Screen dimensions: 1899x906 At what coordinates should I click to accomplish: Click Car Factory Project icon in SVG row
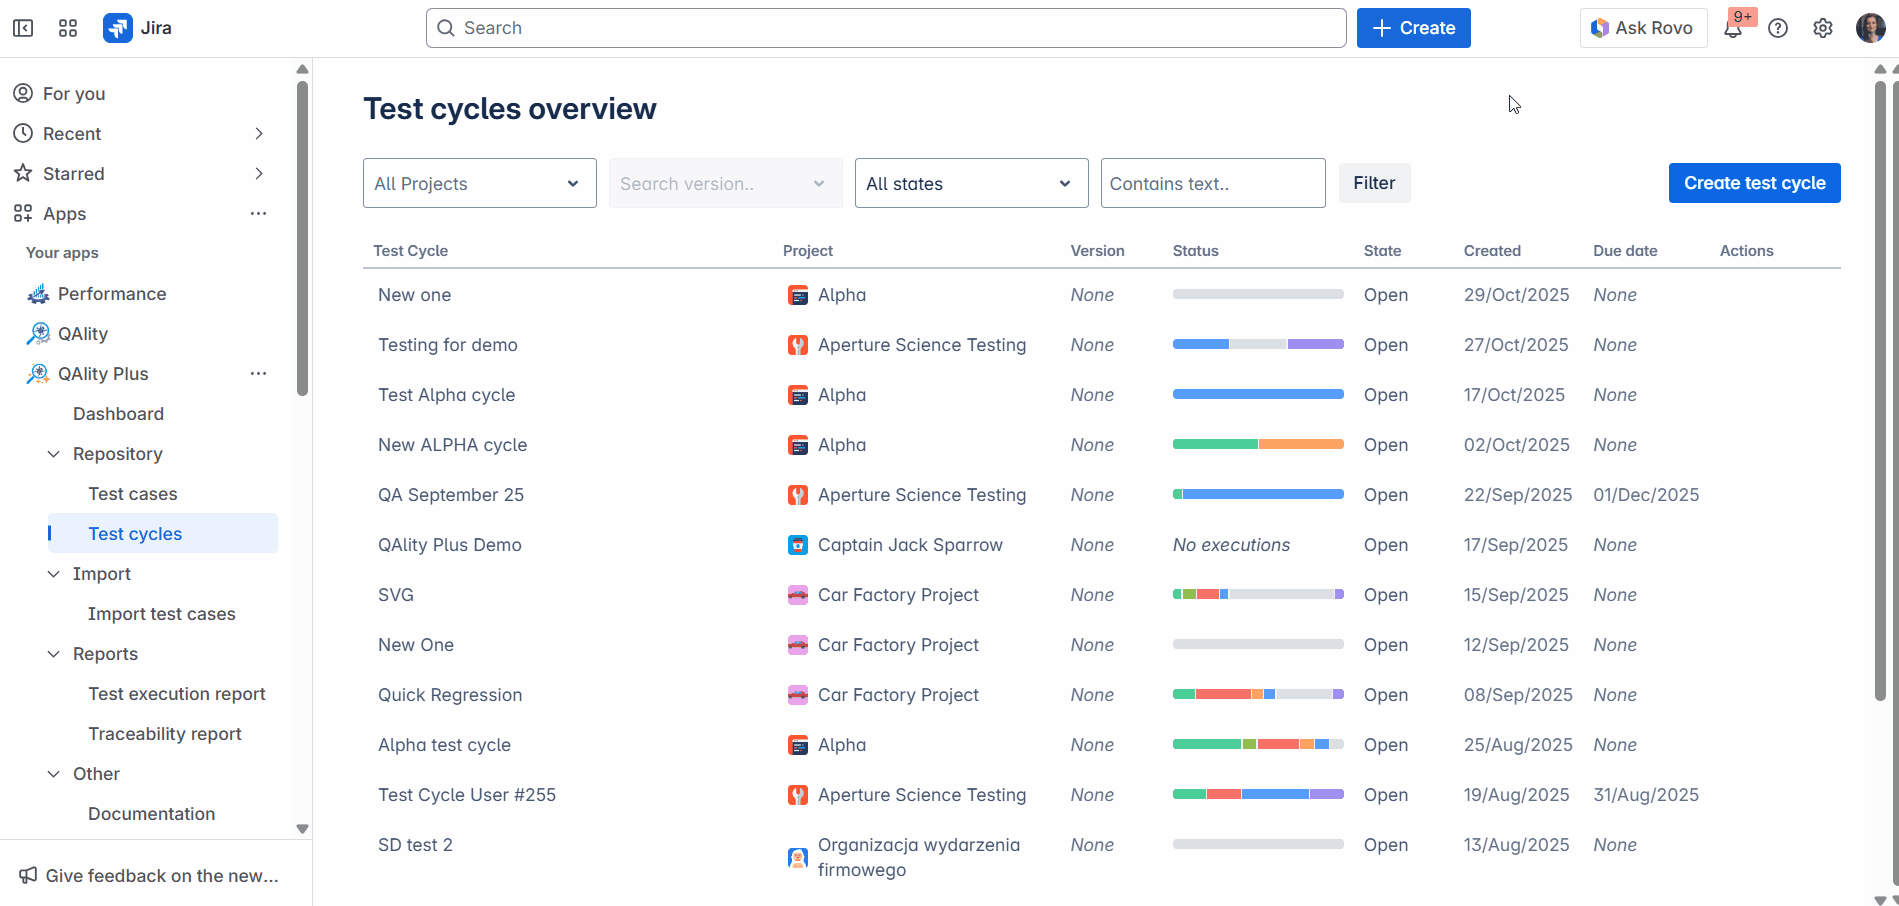[798, 595]
